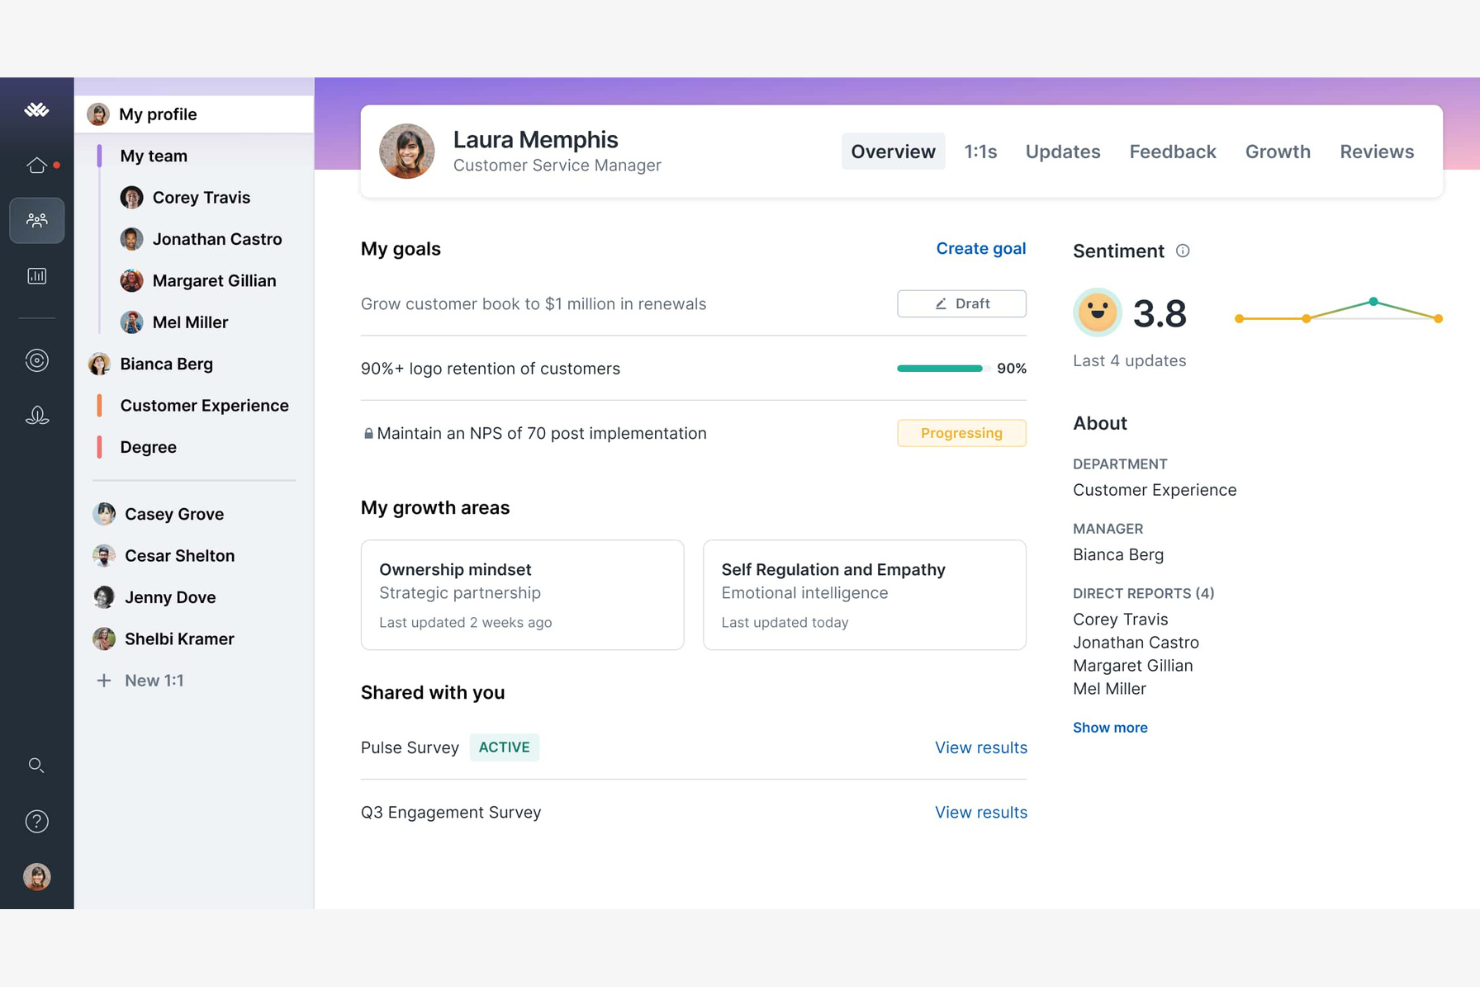Switch to the 1:1s tab

tap(981, 152)
